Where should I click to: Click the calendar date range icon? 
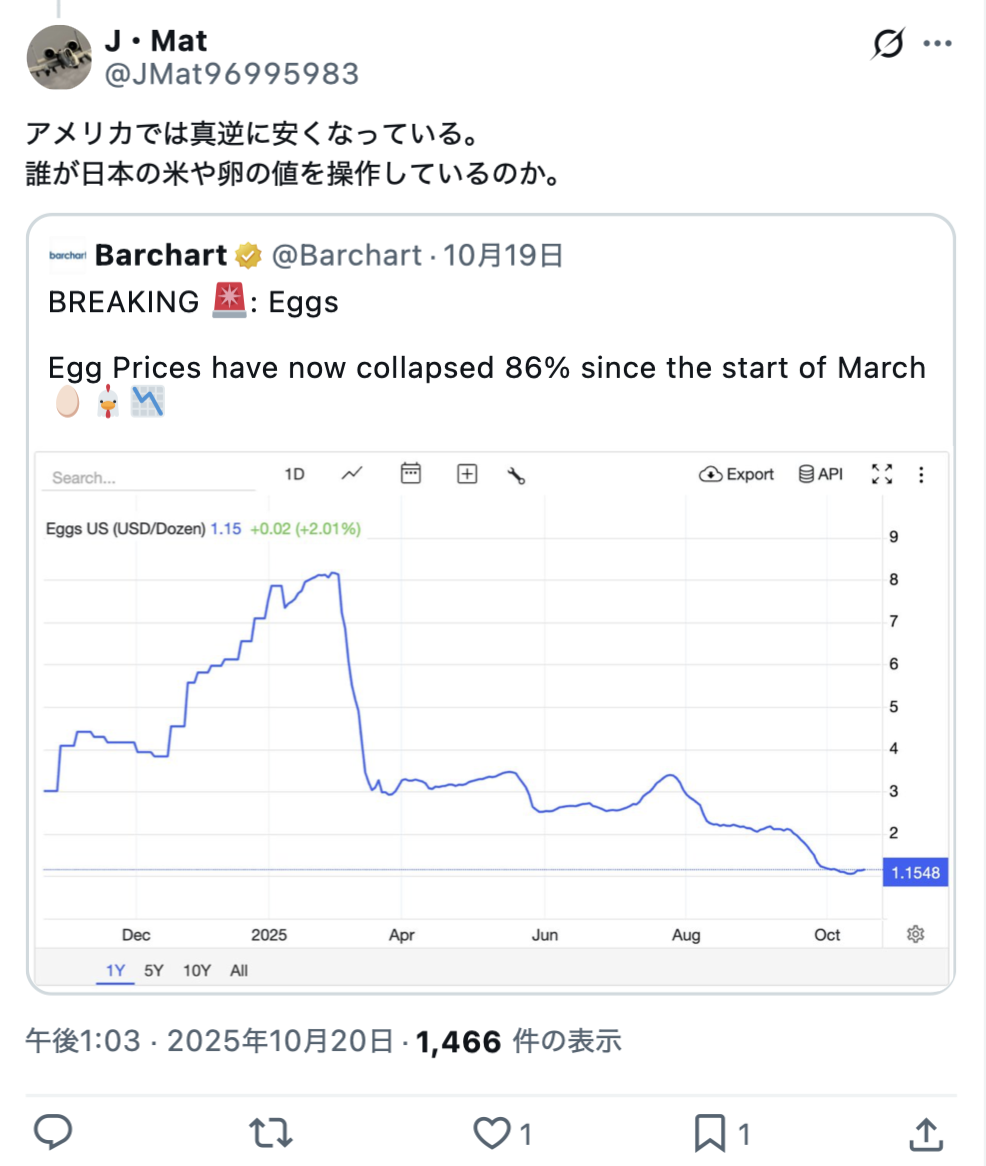click(410, 474)
